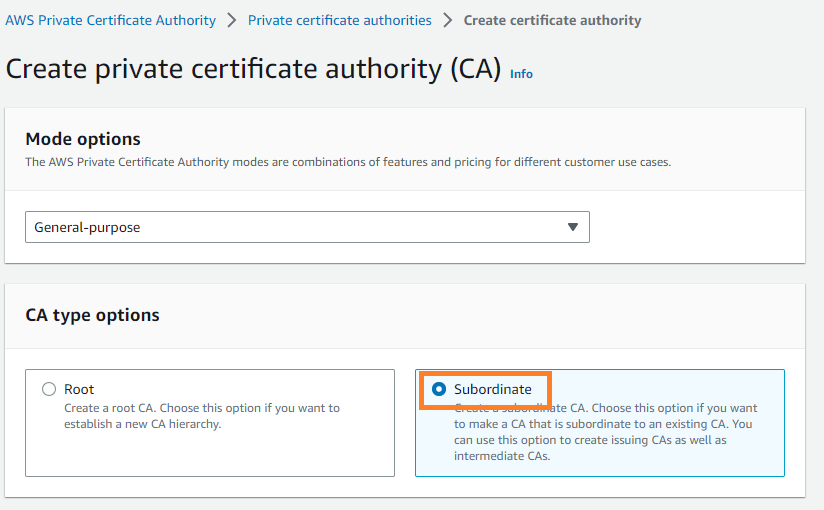824x510 pixels.
Task: Click the CA type options heading
Action: pyautogui.click(x=92, y=315)
